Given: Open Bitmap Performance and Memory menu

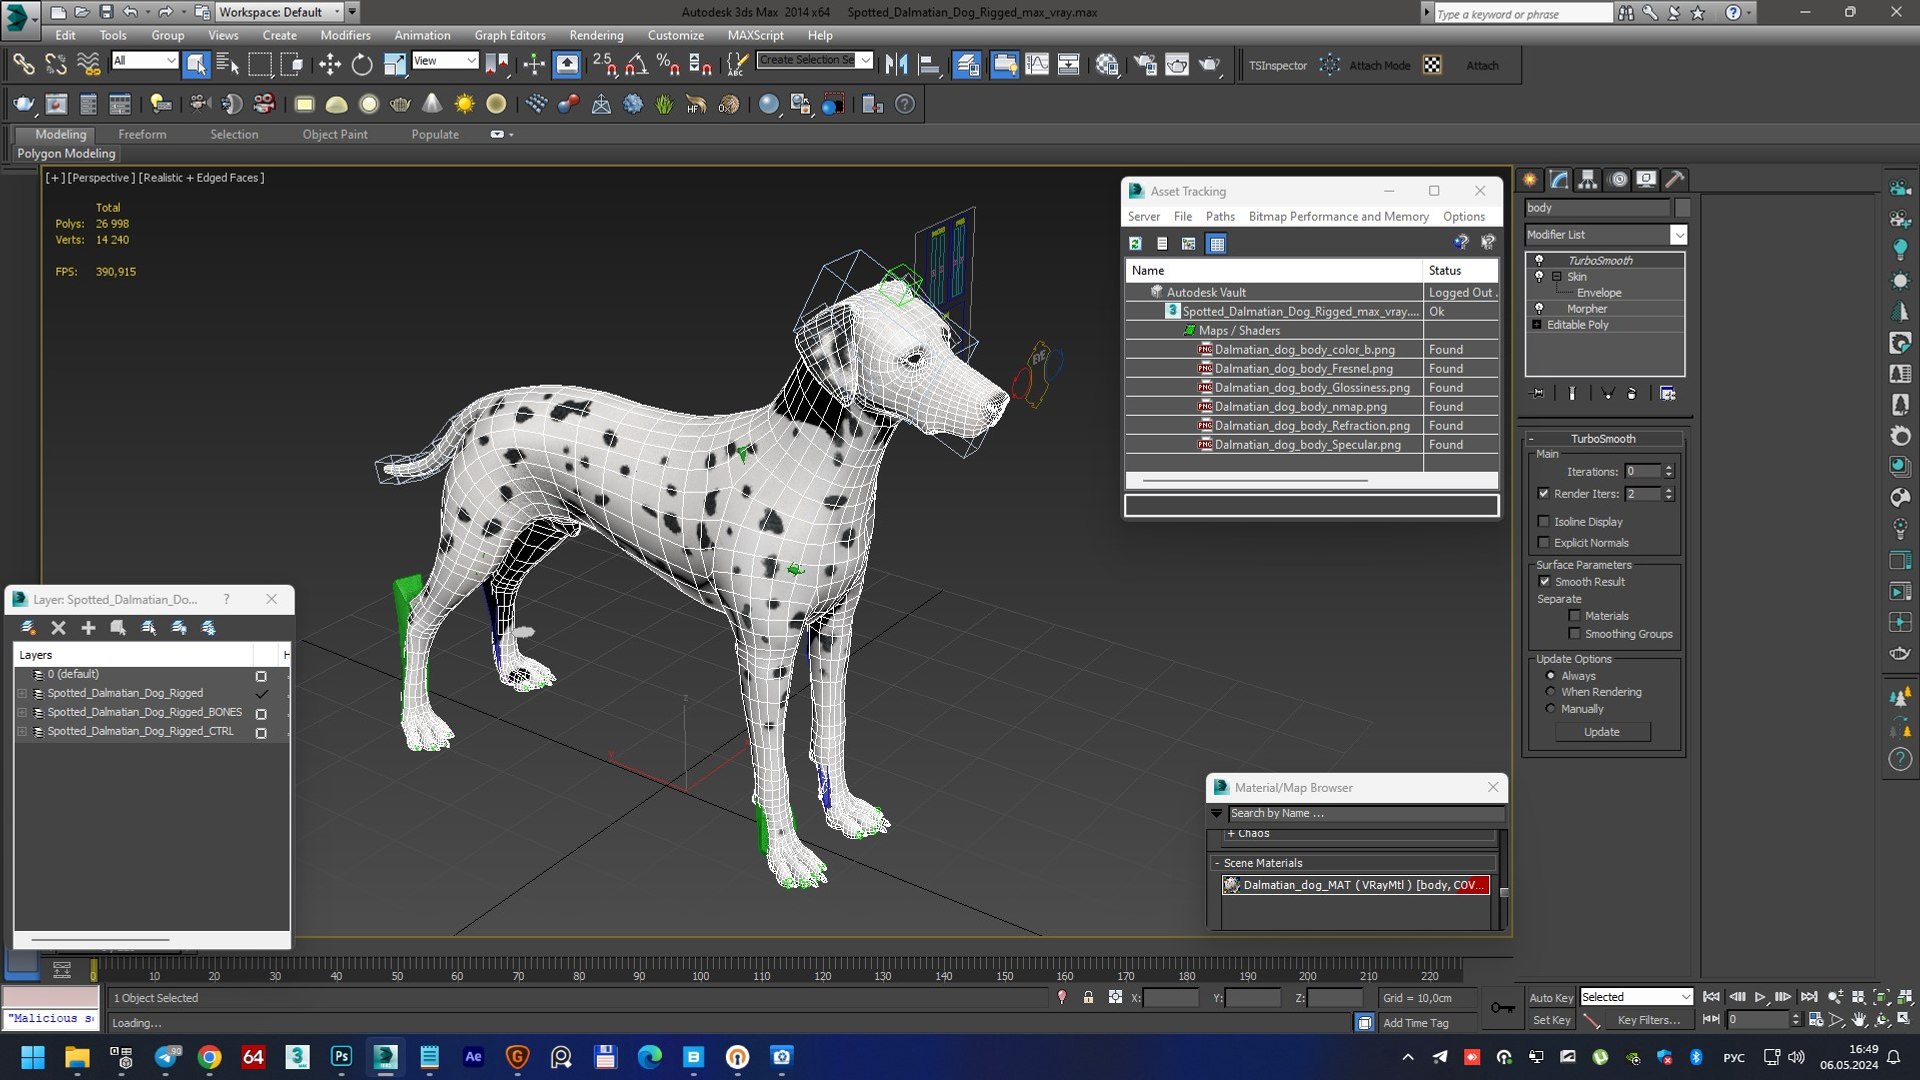Looking at the screenshot, I should point(1338,217).
